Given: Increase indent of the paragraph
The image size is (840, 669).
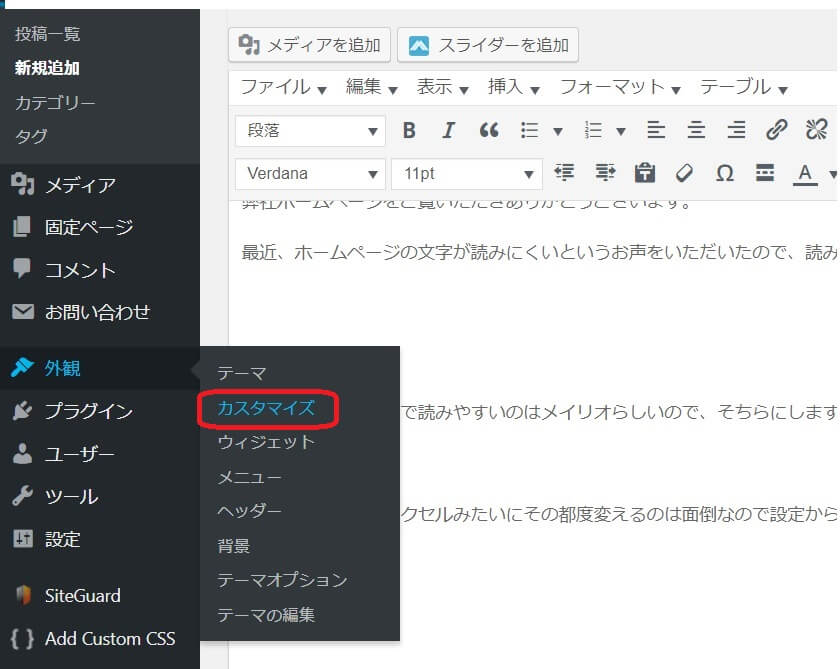Looking at the screenshot, I should (x=605, y=173).
